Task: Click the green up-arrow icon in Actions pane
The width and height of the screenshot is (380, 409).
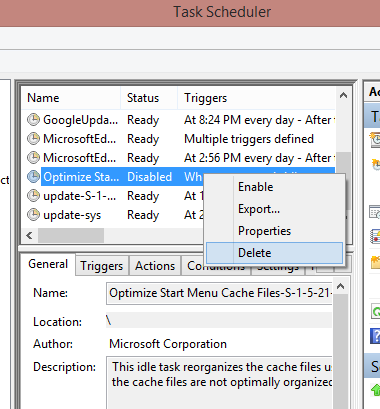Action: click(375, 390)
